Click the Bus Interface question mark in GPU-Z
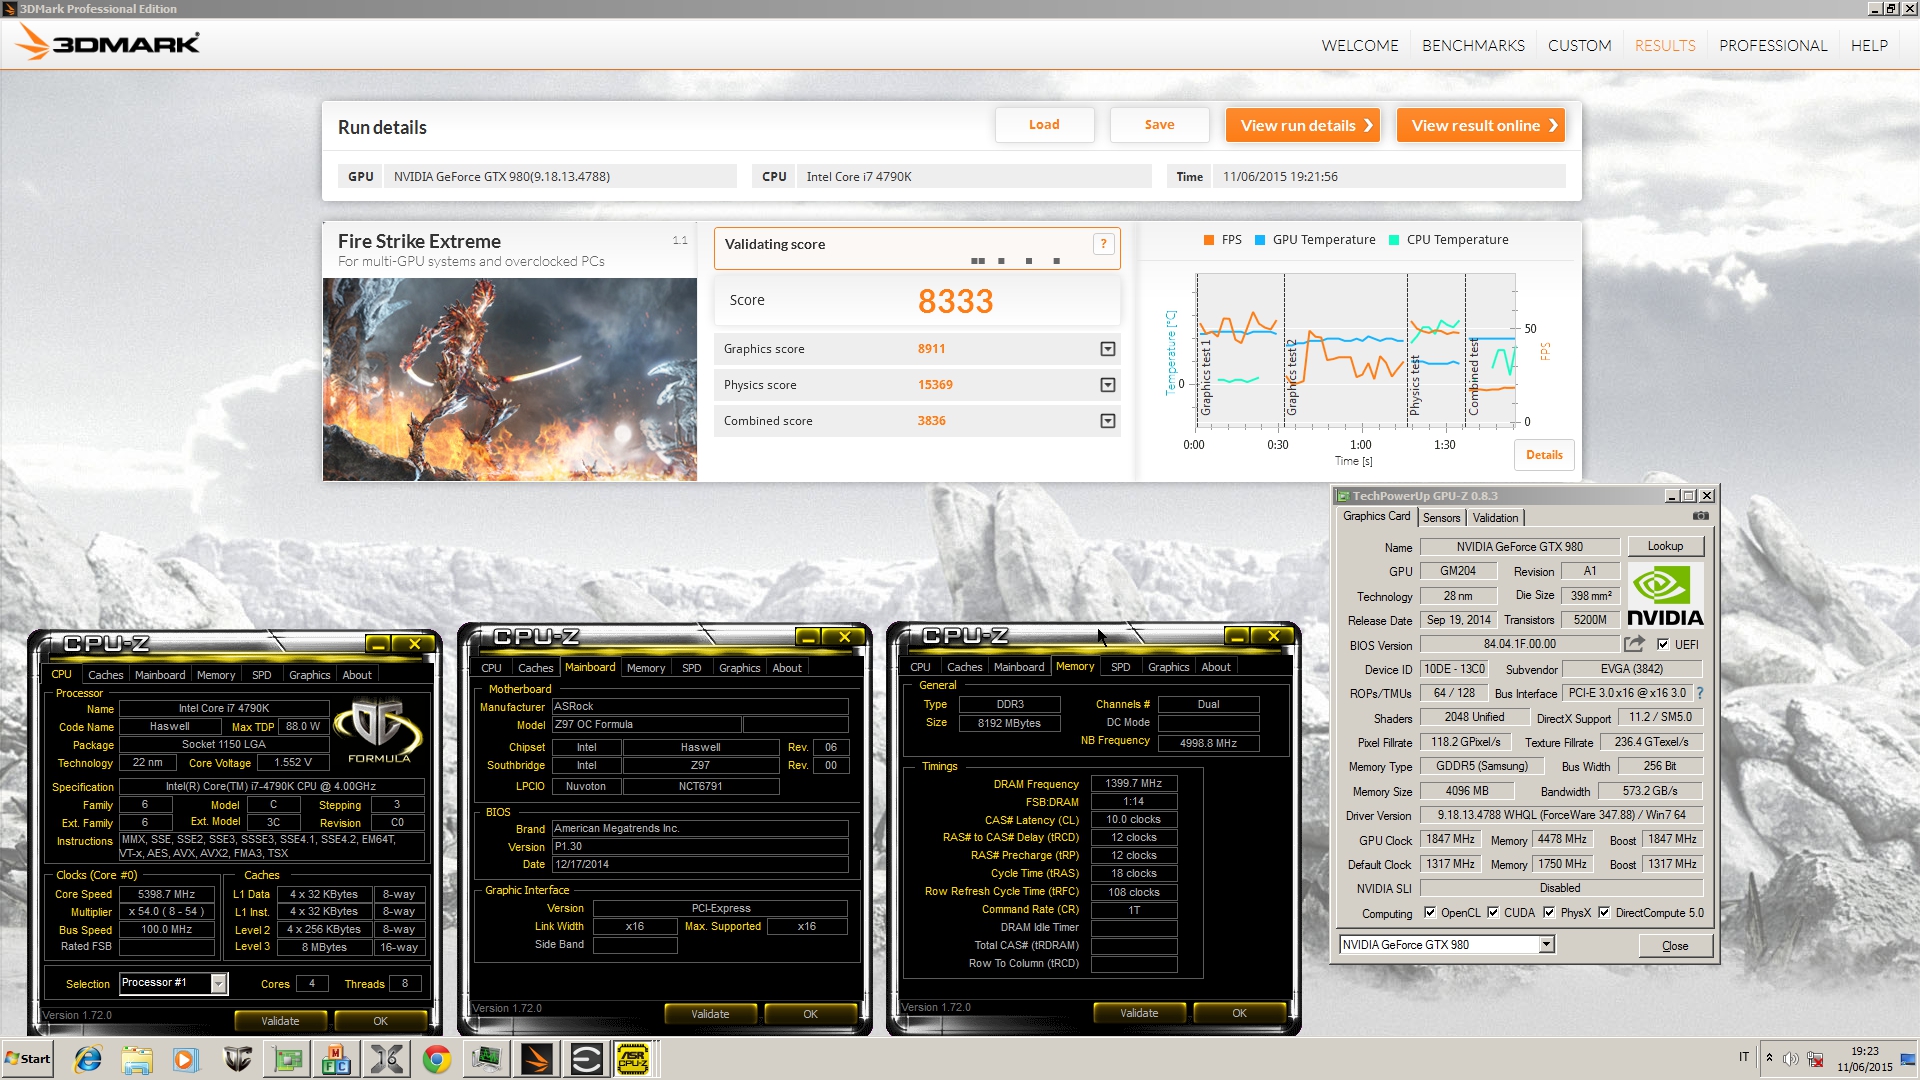The width and height of the screenshot is (1920, 1080). [x=1699, y=693]
